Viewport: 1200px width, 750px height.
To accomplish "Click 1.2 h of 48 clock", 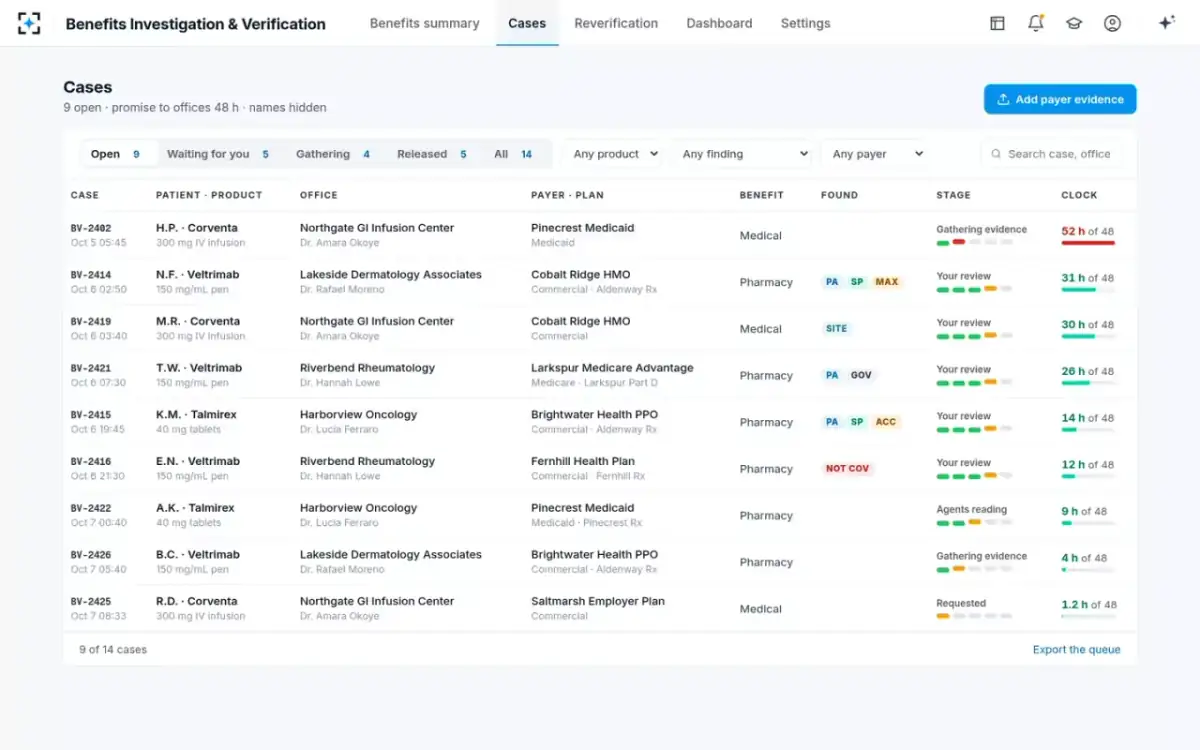I will pyautogui.click(x=1089, y=605).
